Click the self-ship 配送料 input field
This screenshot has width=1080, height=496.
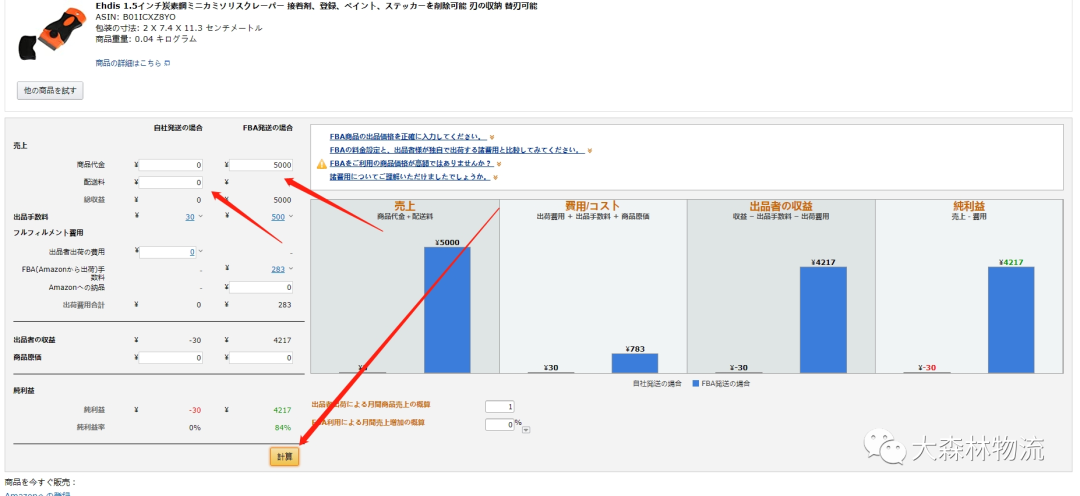click(171, 183)
